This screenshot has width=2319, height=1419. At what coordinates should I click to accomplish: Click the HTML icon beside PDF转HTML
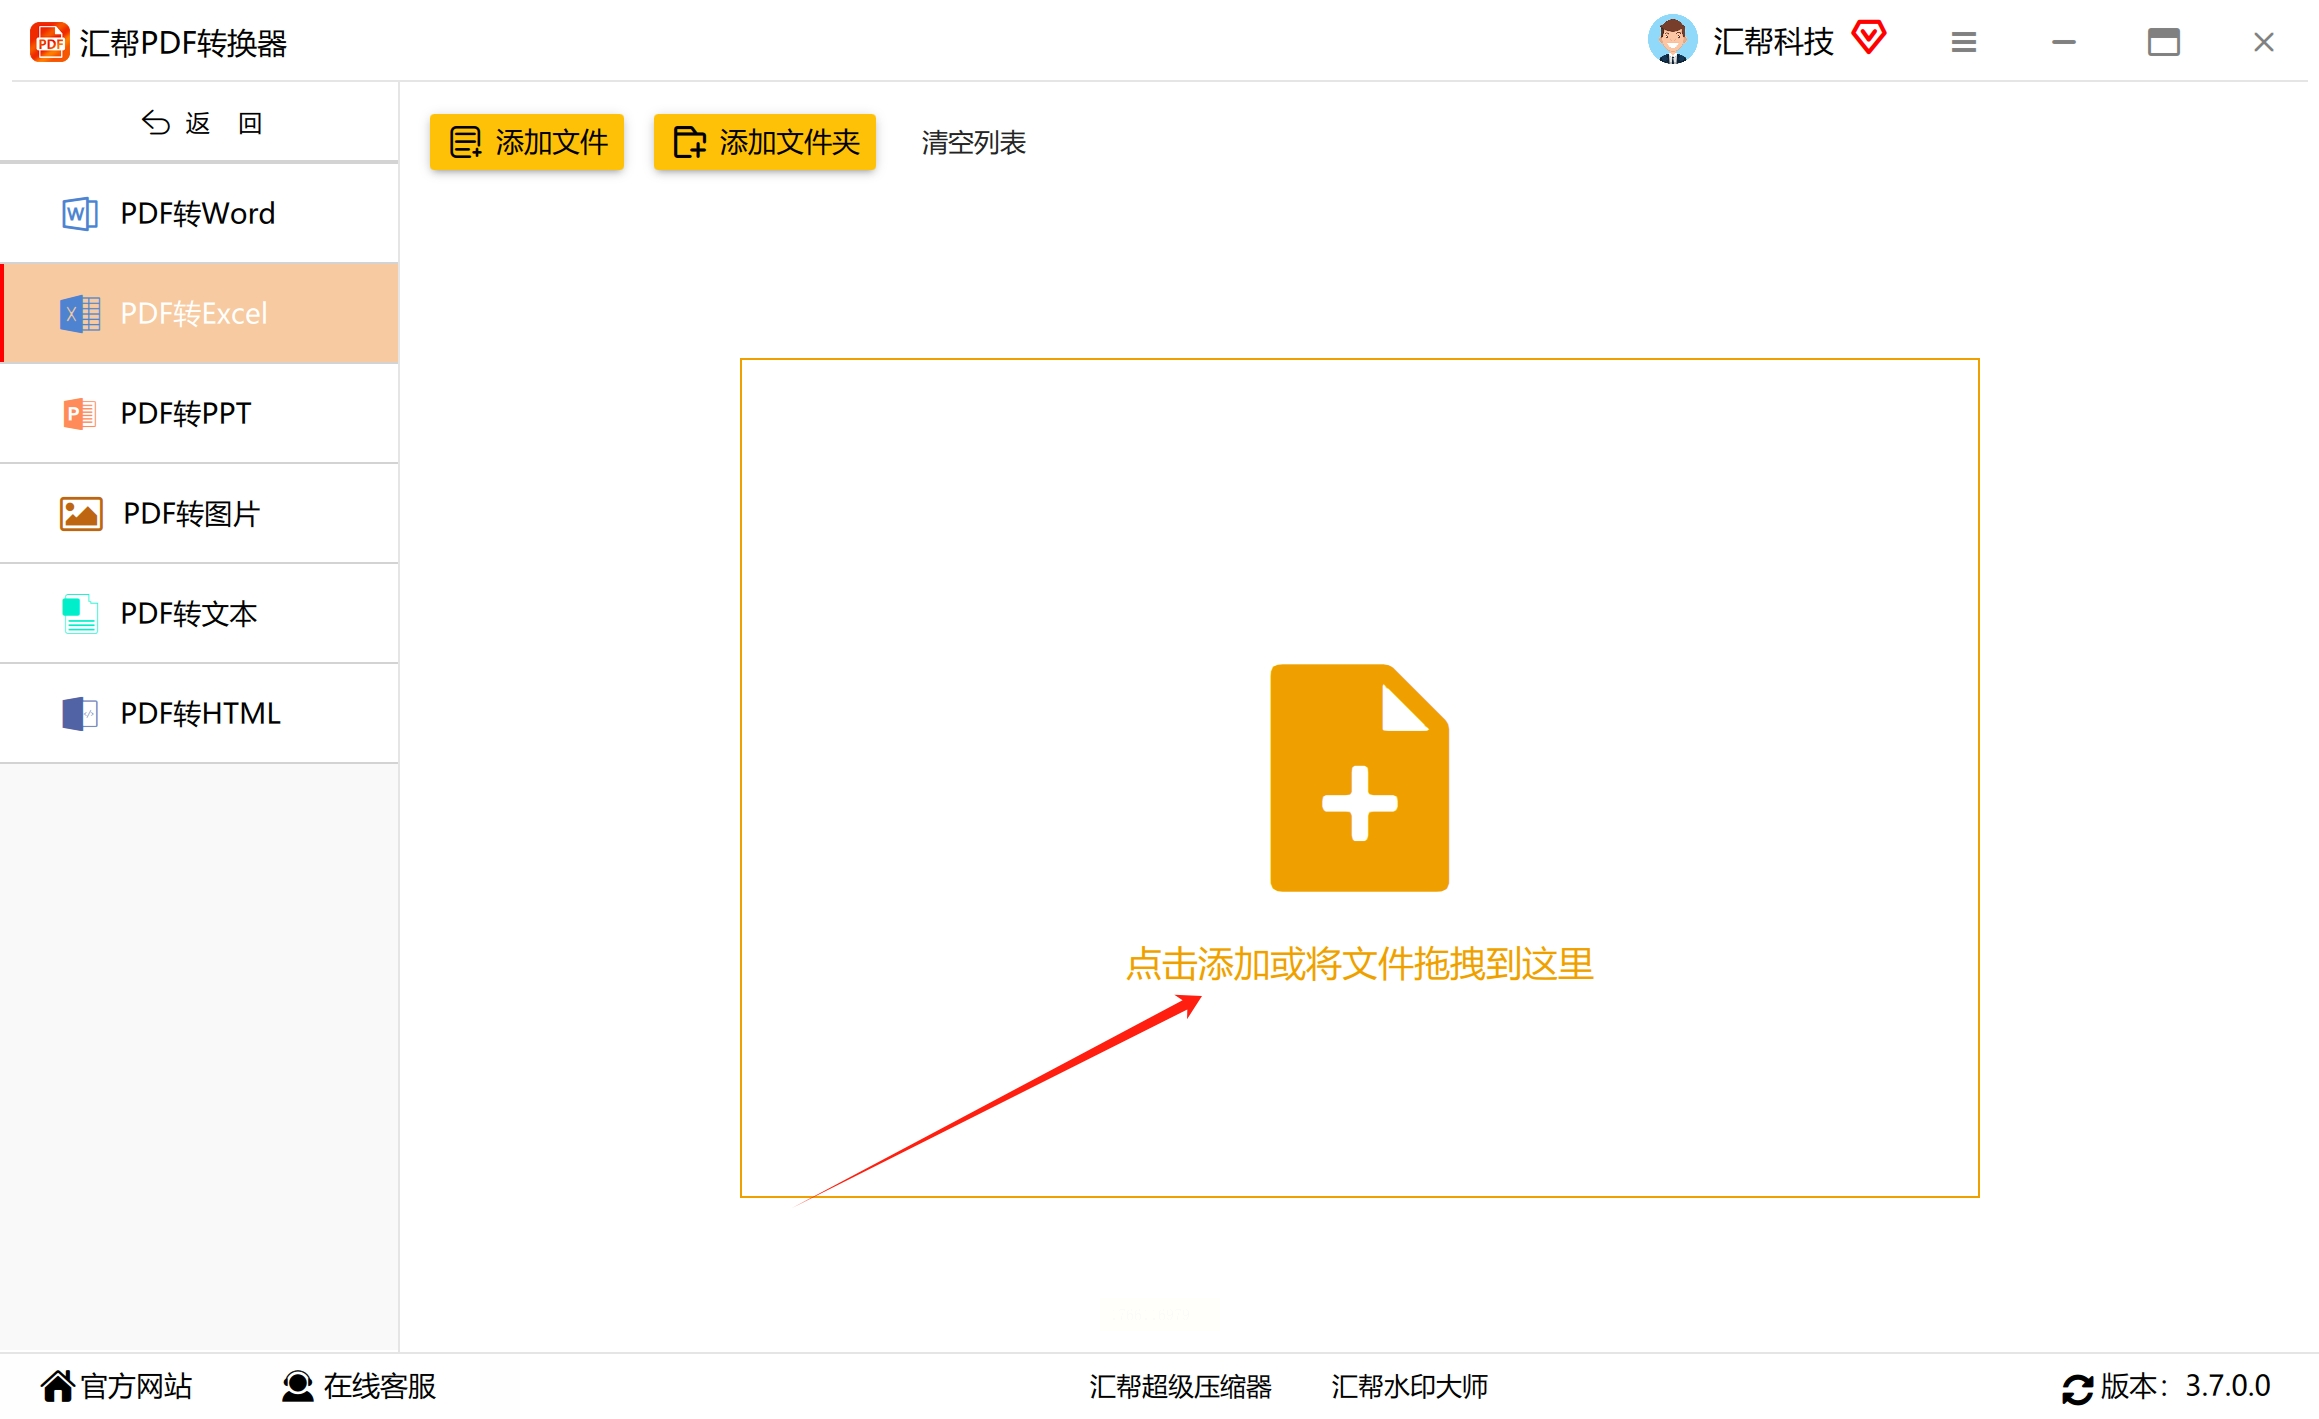pyautogui.click(x=79, y=714)
